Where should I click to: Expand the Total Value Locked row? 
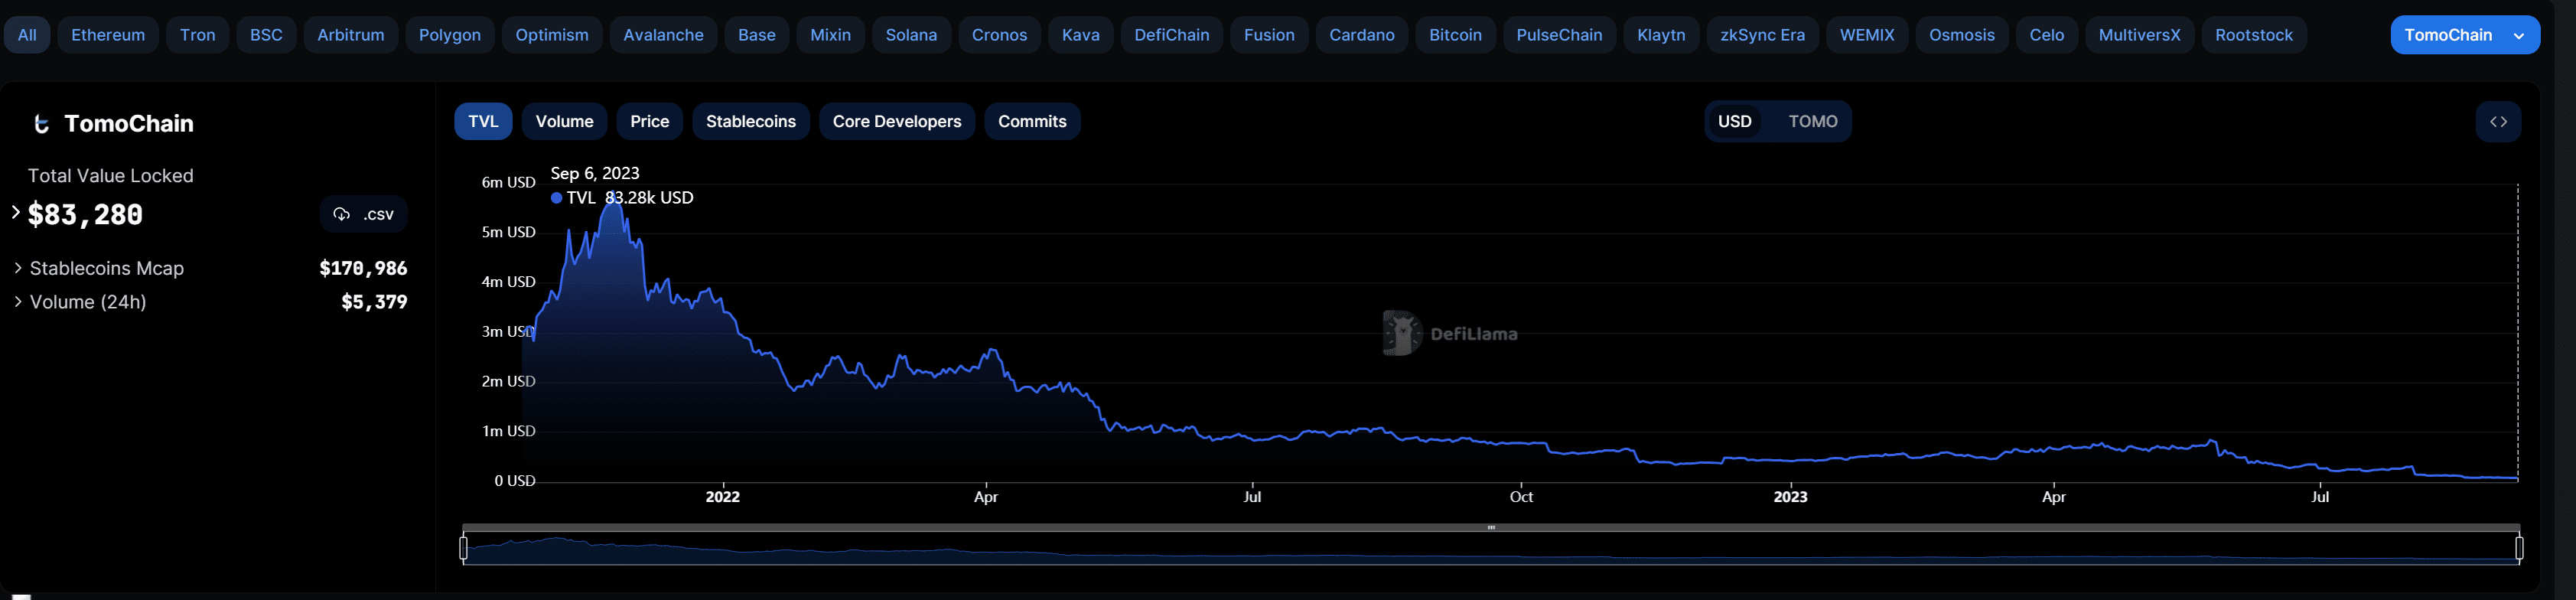pos(16,212)
